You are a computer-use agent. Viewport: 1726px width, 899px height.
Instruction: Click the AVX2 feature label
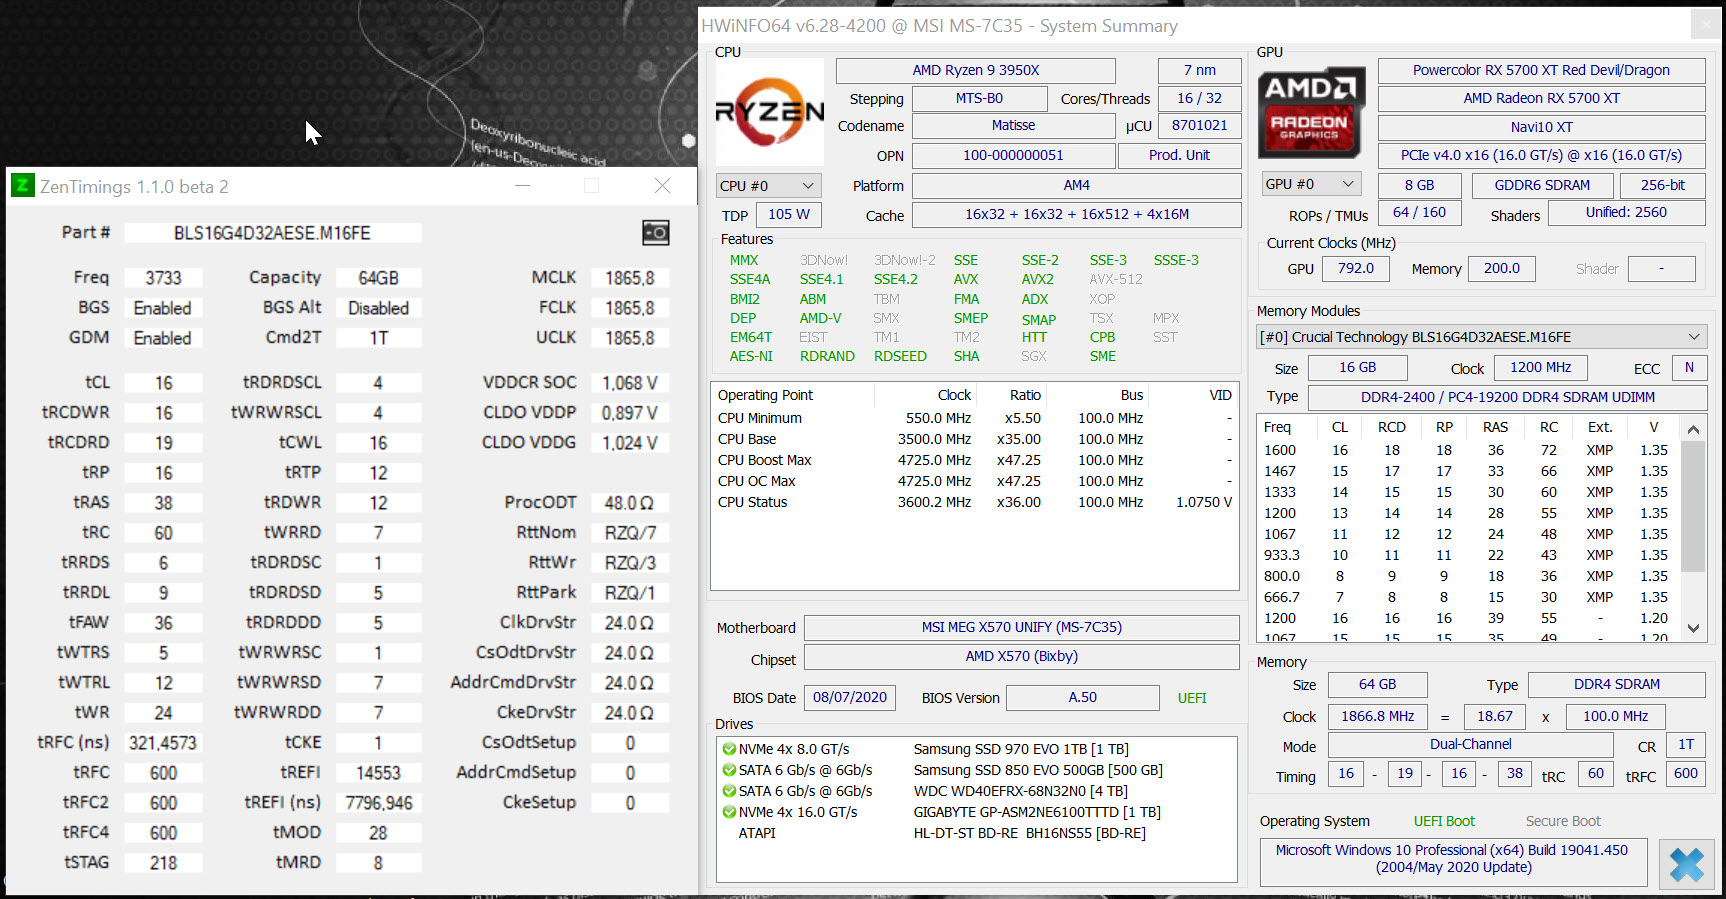coord(1037,279)
